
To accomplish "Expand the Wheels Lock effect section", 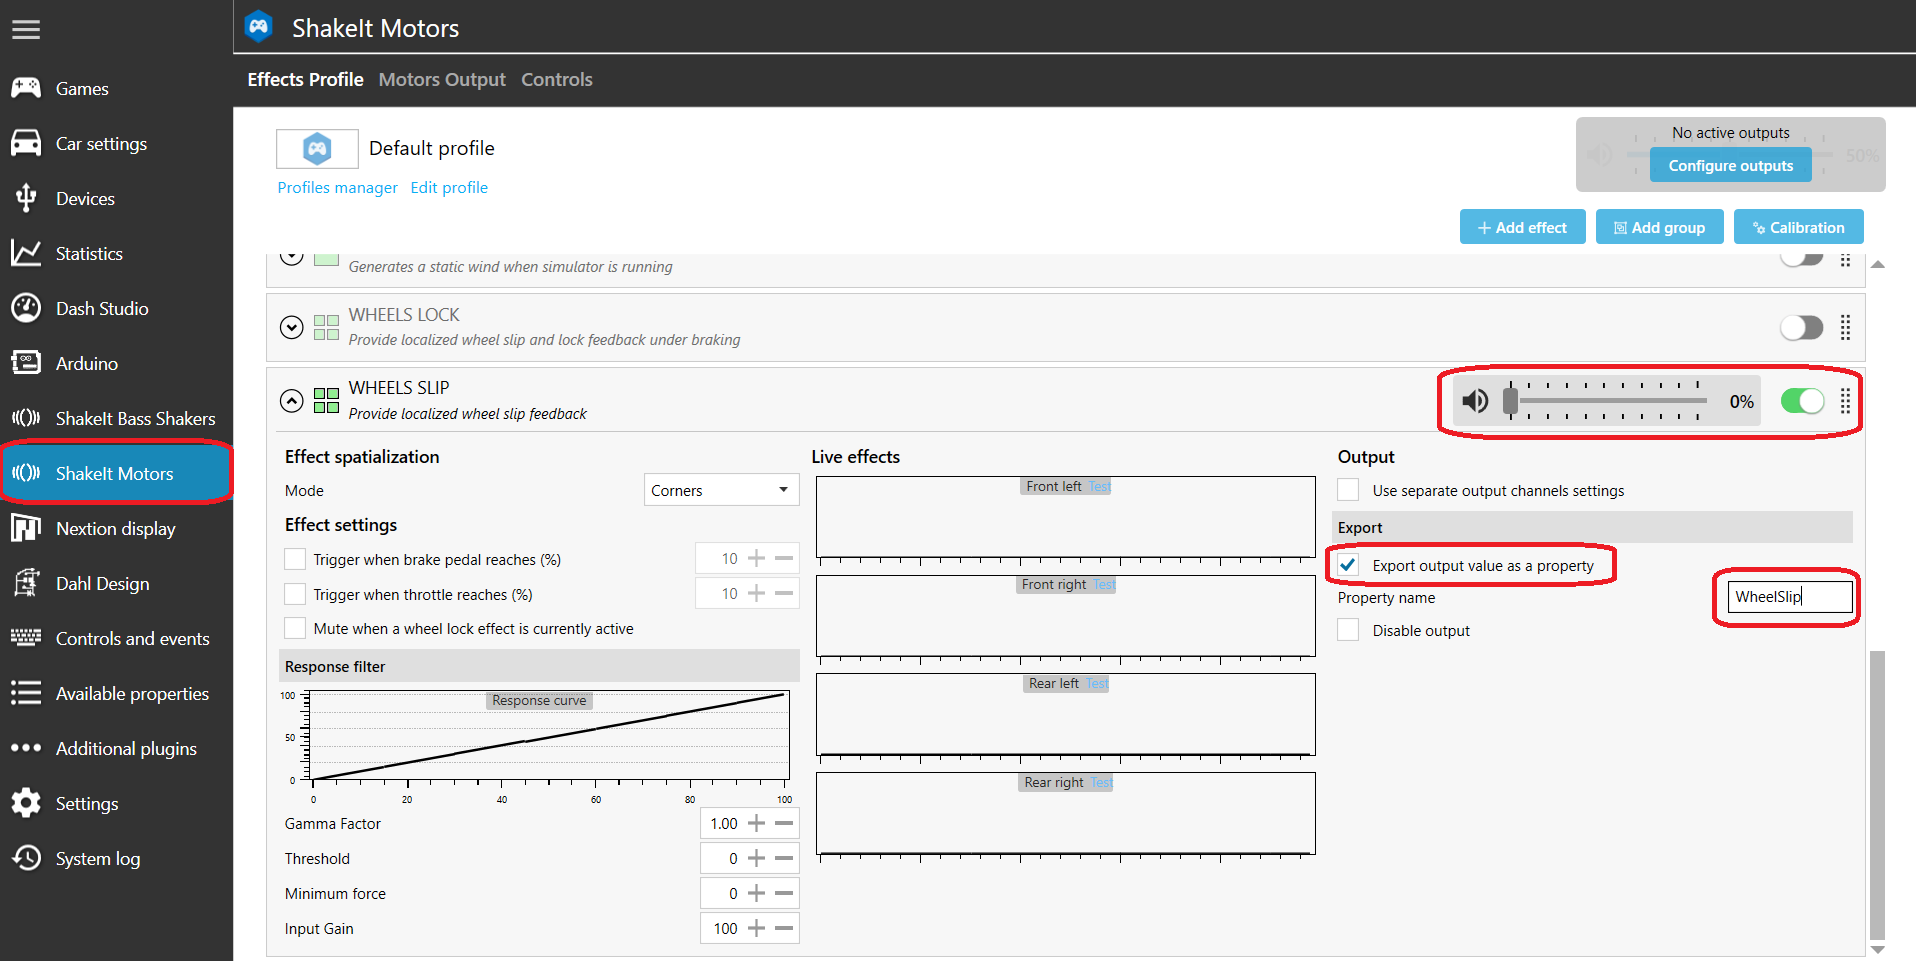I will pos(291,328).
